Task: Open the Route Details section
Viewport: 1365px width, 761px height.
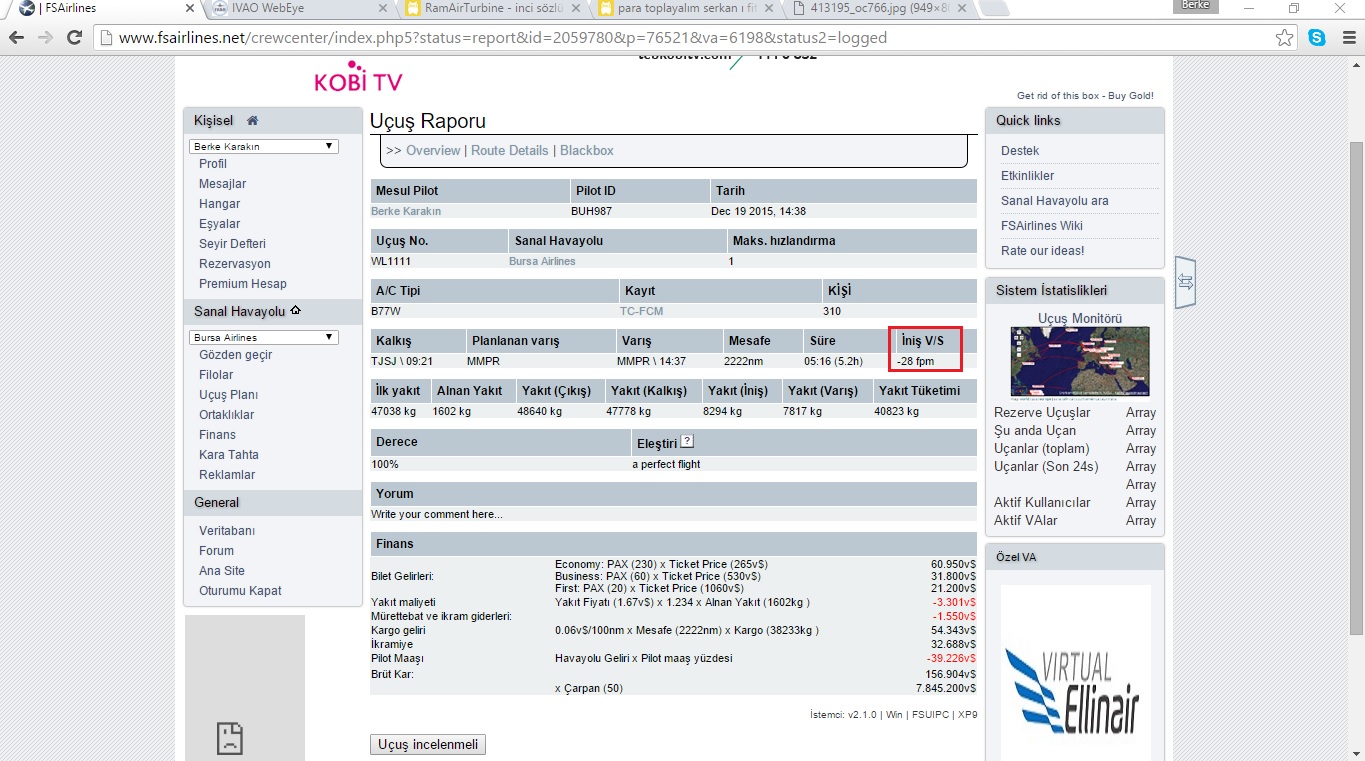Action: (510, 150)
